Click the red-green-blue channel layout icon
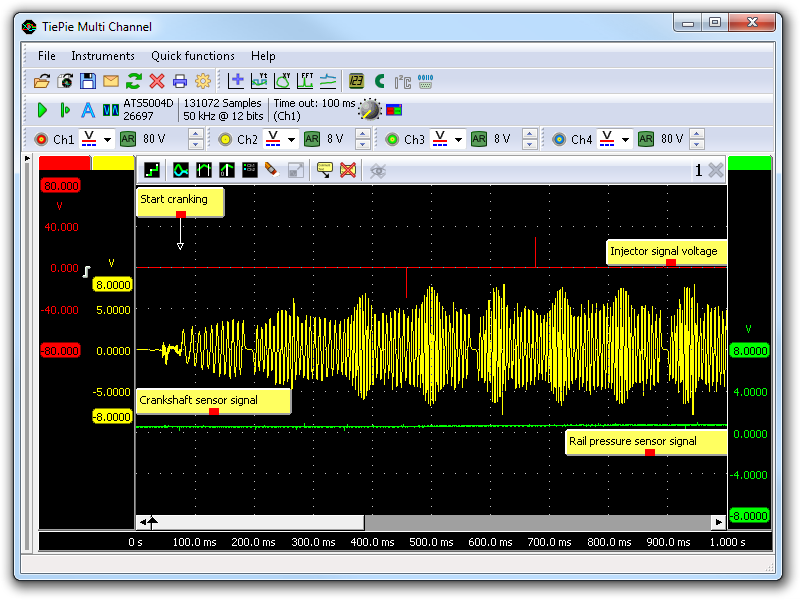Viewport: 800px width, 600px height. click(394, 110)
